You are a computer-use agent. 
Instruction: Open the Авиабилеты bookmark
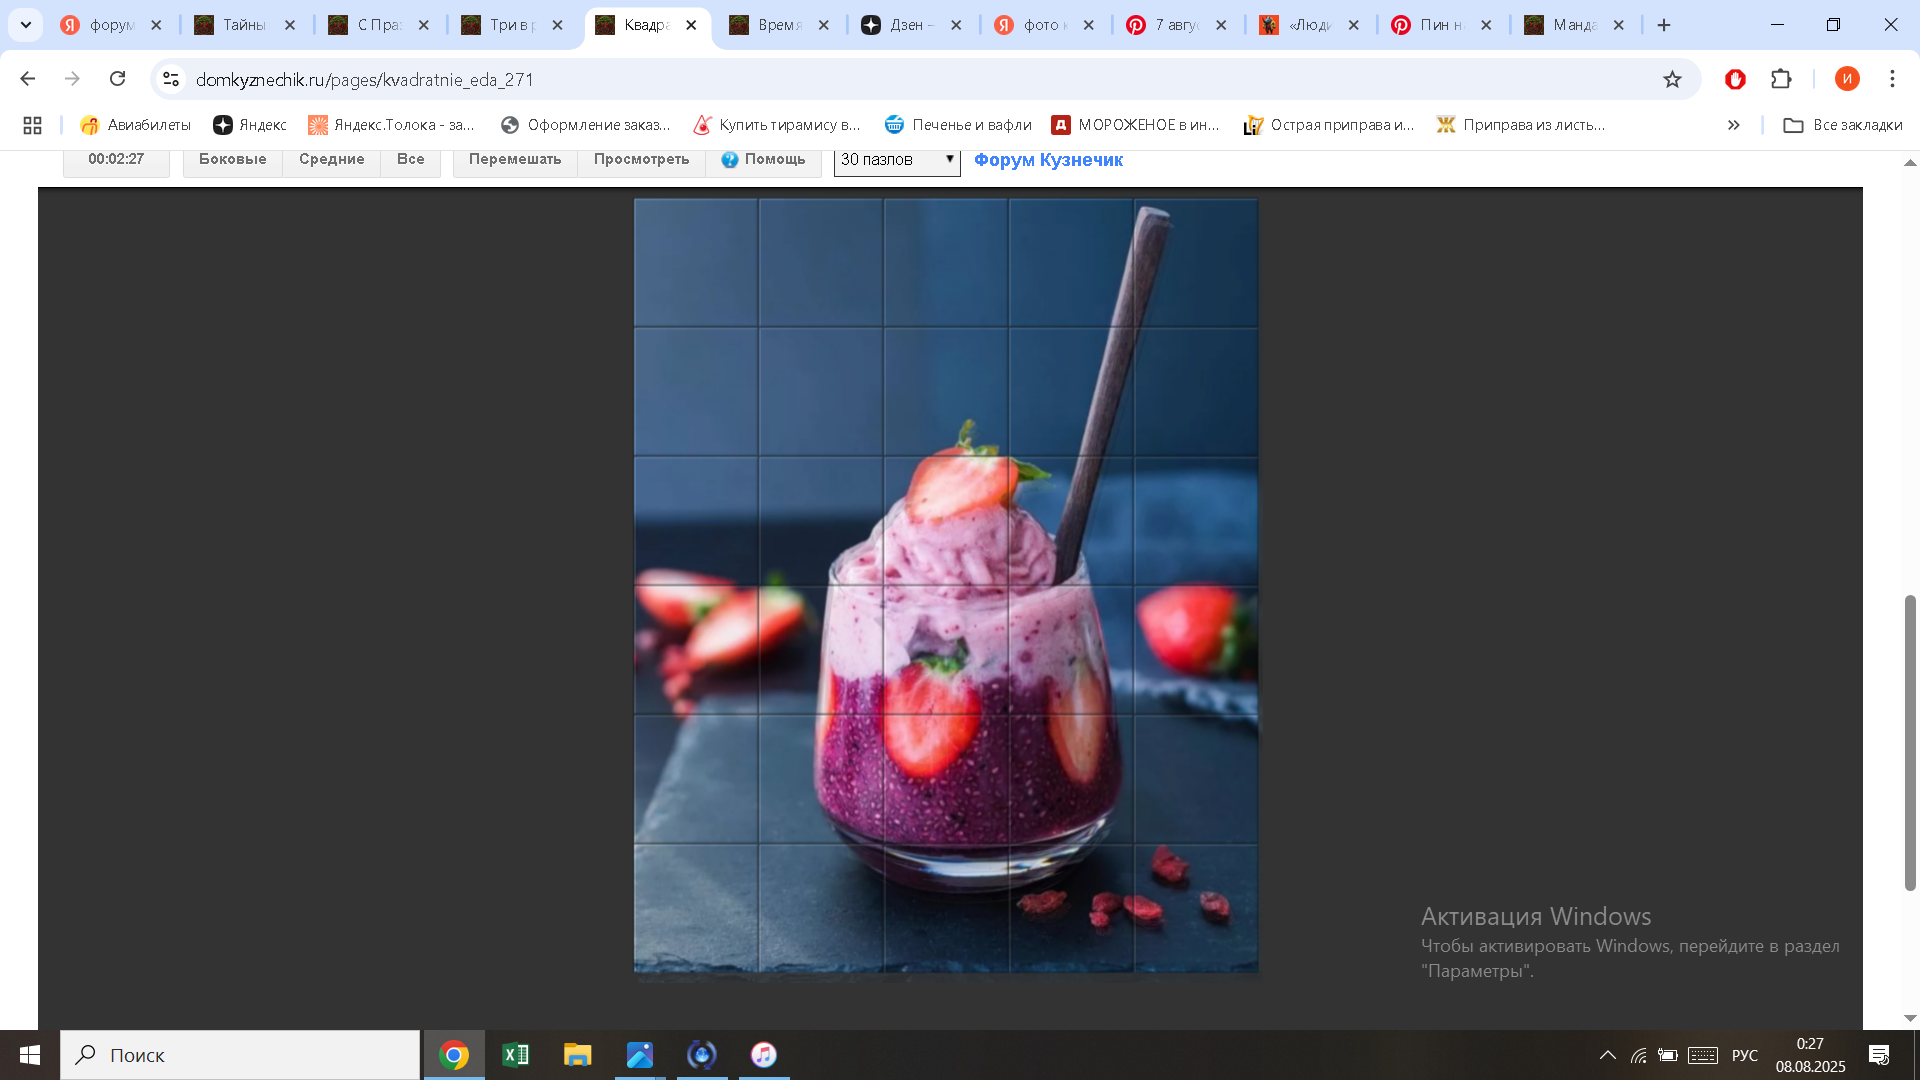point(135,125)
